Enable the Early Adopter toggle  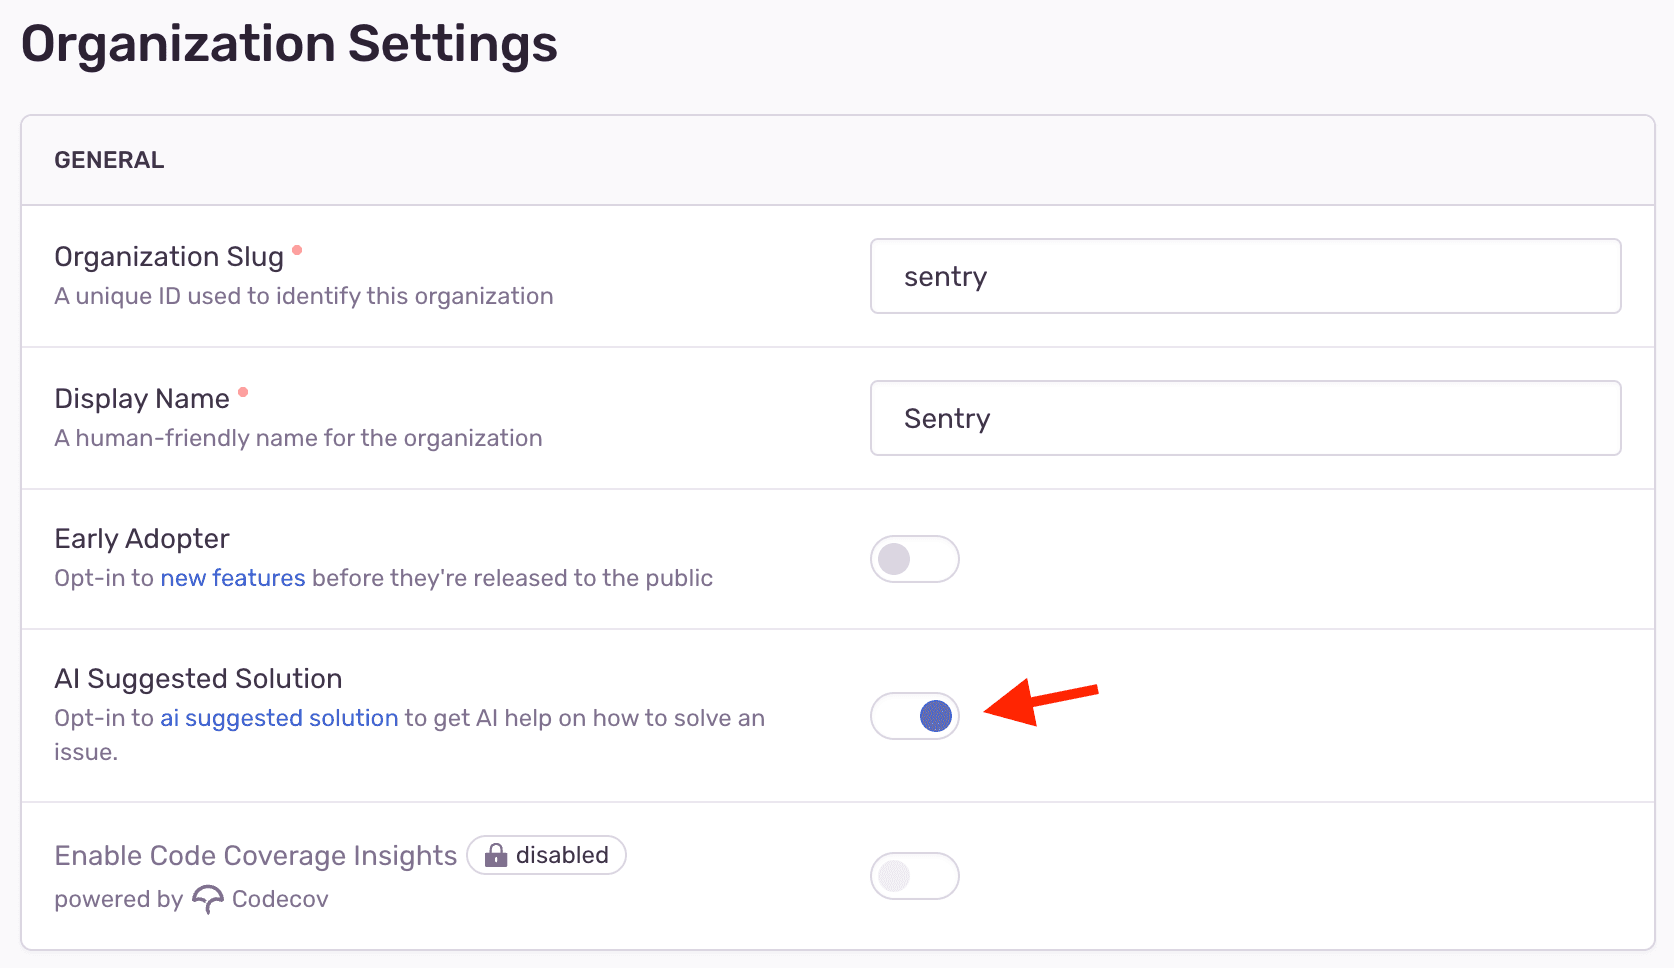914,559
